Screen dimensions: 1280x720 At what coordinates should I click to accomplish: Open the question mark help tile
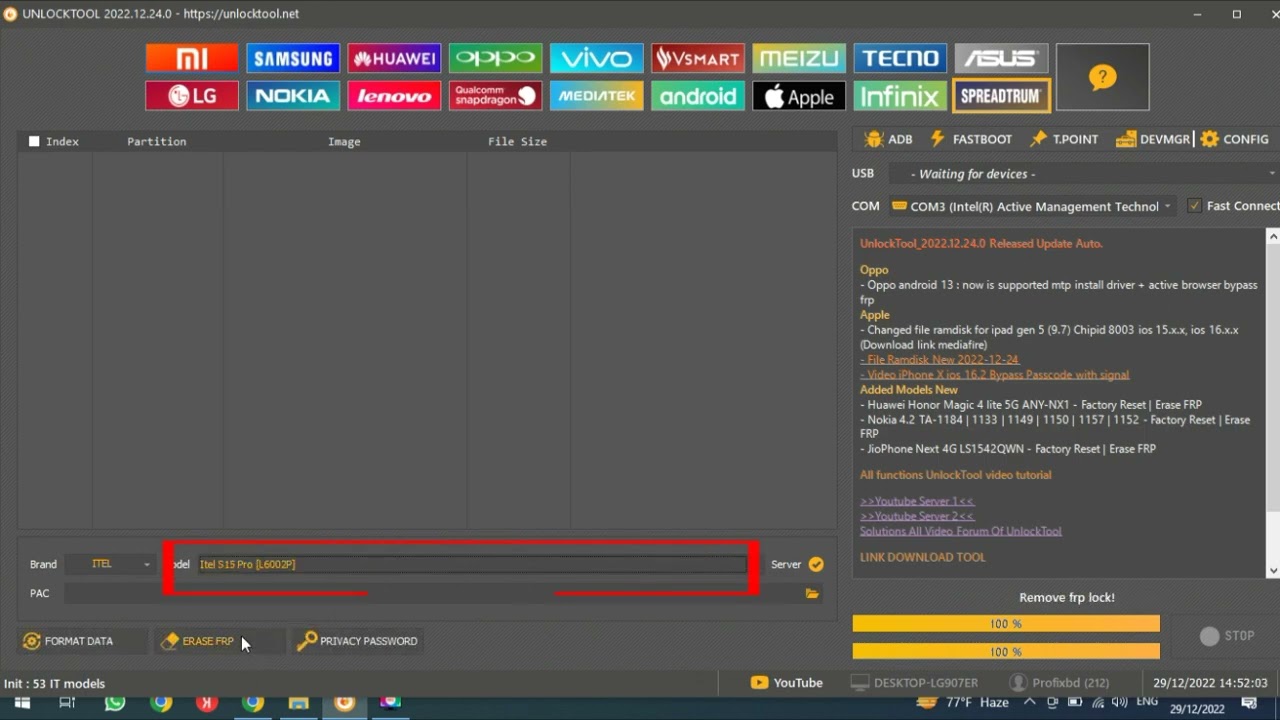(1102, 77)
